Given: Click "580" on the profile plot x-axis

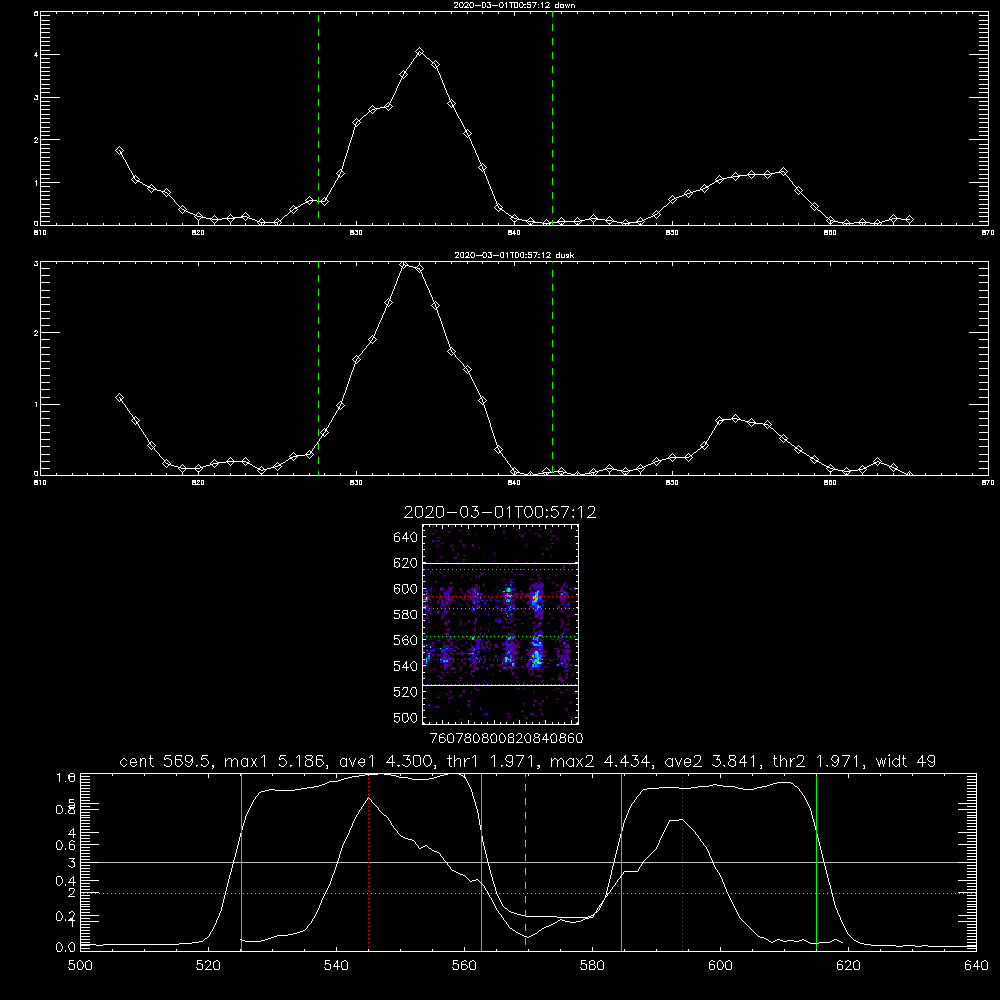Looking at the screenshot, I should (592, 966).
